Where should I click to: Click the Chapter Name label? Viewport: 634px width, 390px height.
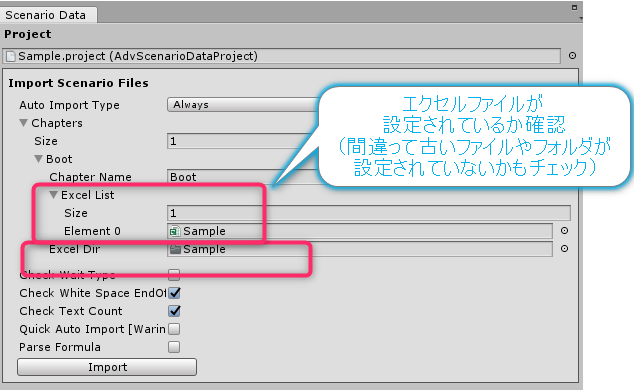click(90, 177)
